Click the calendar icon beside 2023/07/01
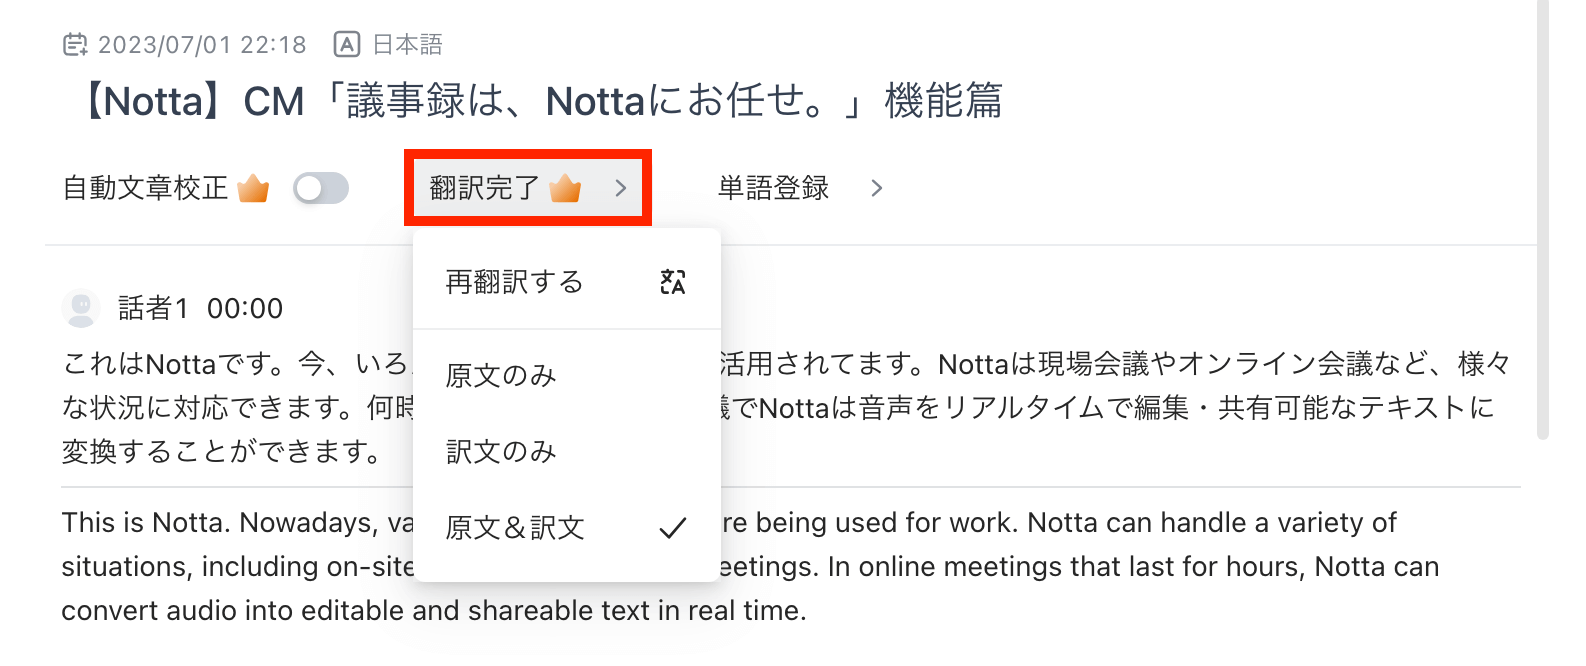Screen dimensions: 1586x666 [75, 45]
